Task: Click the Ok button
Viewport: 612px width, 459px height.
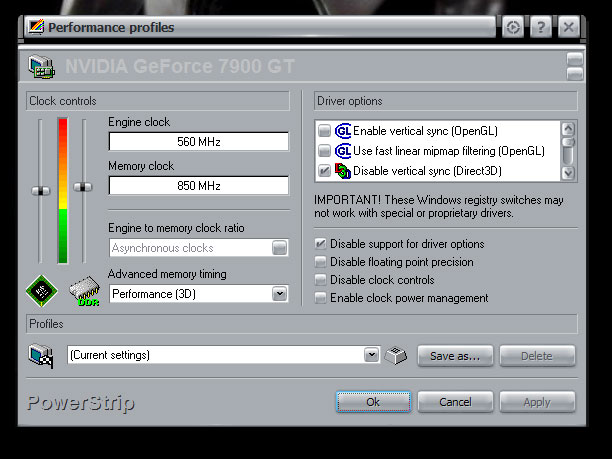Action: [x=373, y=402]
